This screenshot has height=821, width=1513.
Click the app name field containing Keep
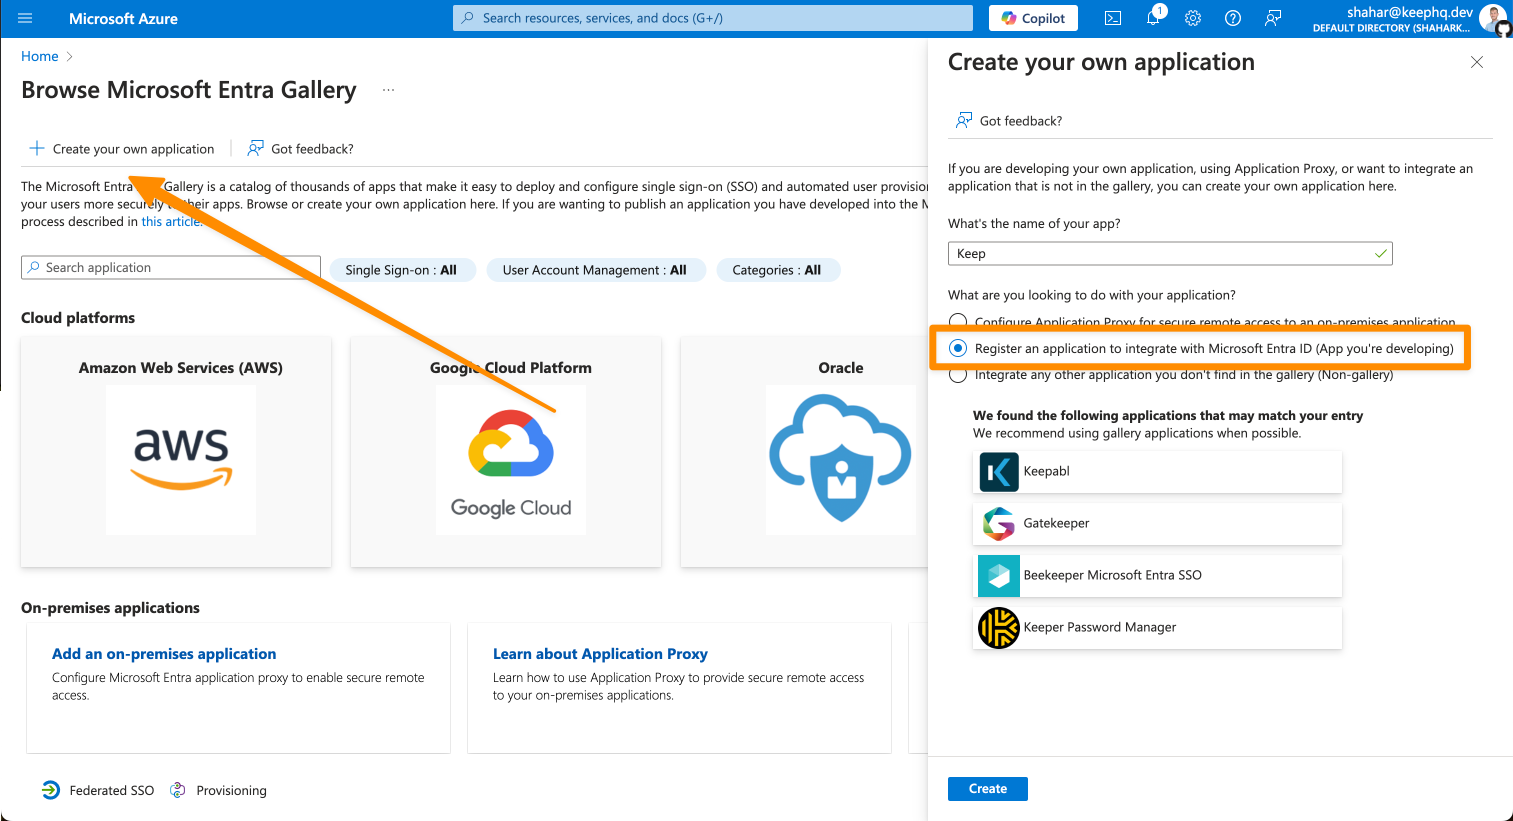click(1170, 254)
